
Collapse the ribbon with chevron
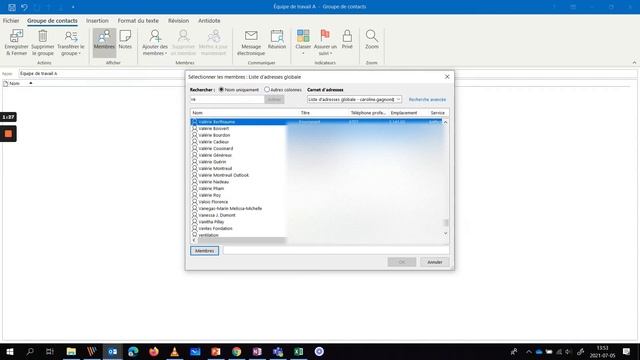(x=634, y=62)
